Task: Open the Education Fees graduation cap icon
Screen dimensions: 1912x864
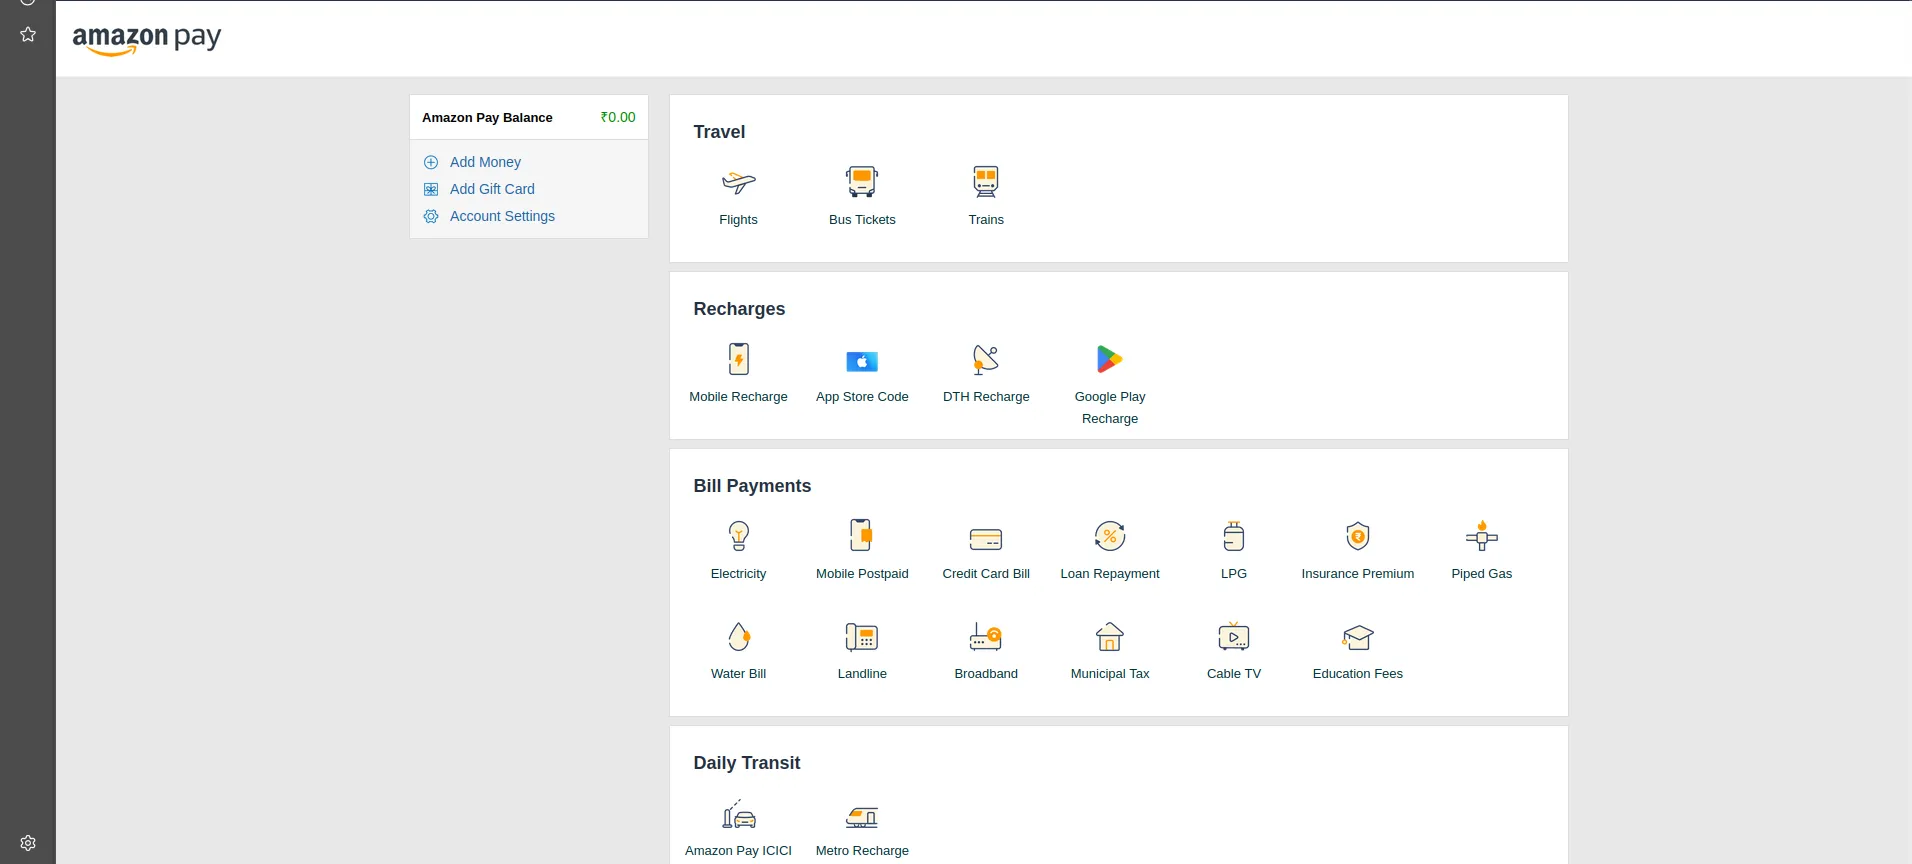Action: pos(1358,637)
